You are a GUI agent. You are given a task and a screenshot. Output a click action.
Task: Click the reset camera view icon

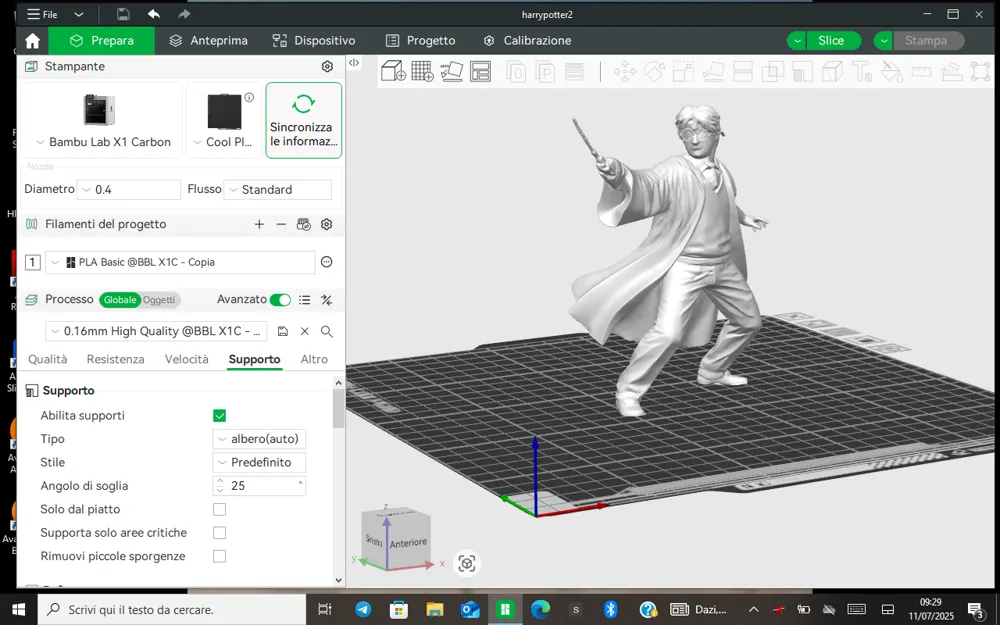click(466, 563)
